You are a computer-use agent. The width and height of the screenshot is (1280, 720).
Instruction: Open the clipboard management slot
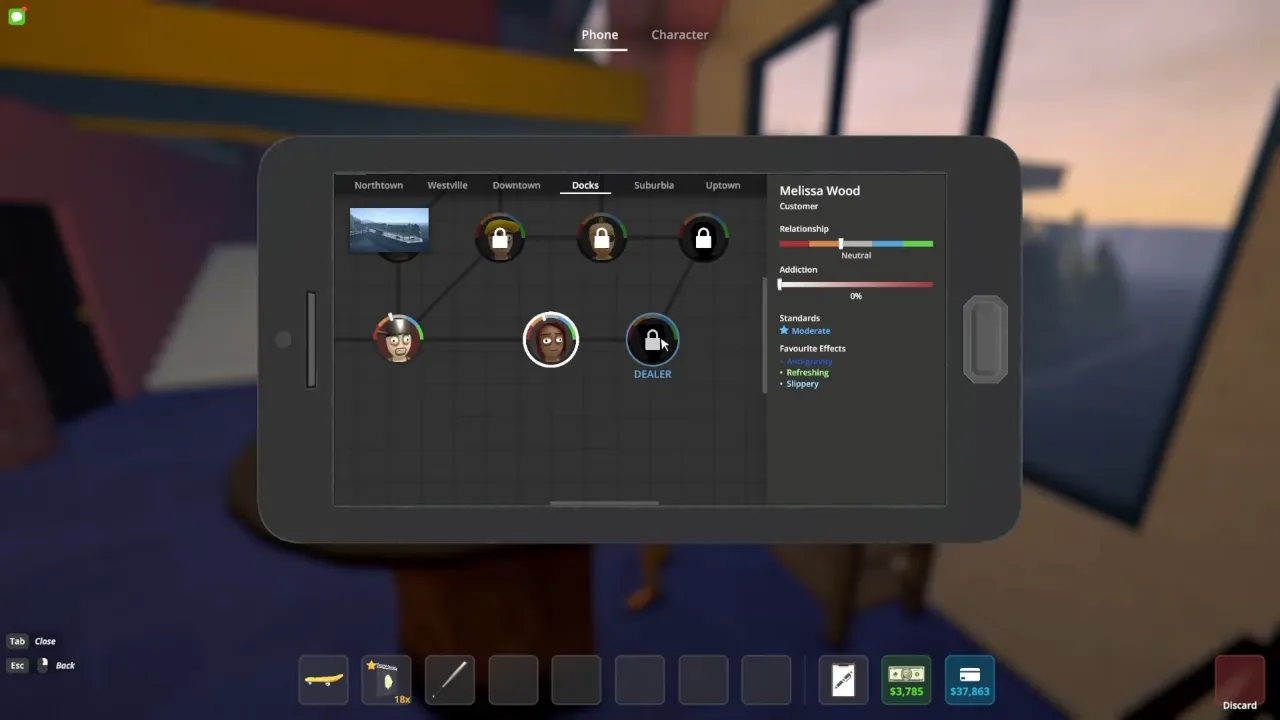(x=843, y=680)
